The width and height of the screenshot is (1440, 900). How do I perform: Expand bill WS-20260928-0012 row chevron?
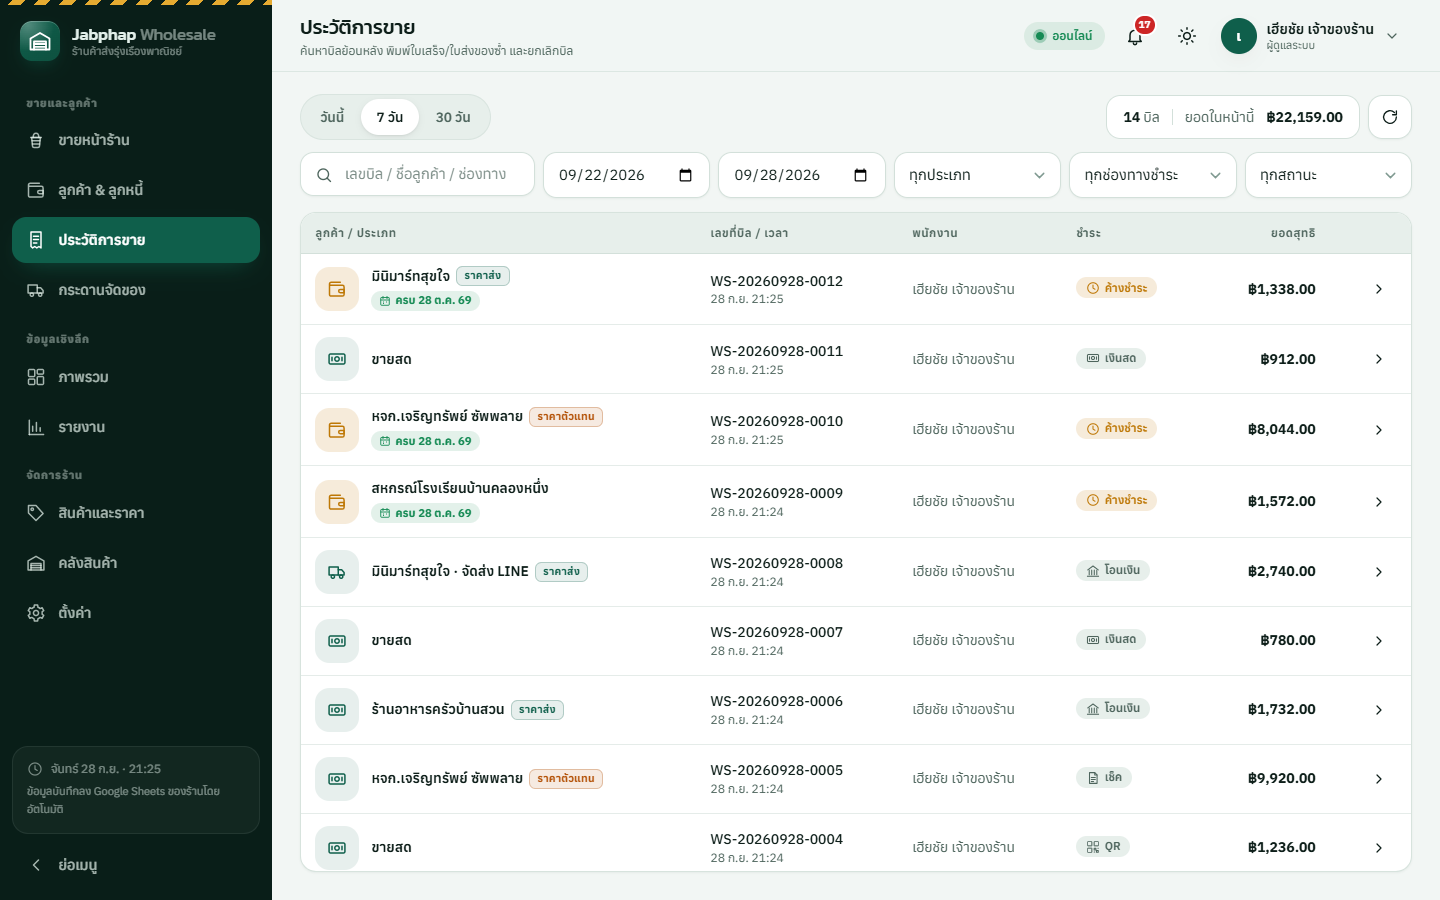coord(1379,289)
